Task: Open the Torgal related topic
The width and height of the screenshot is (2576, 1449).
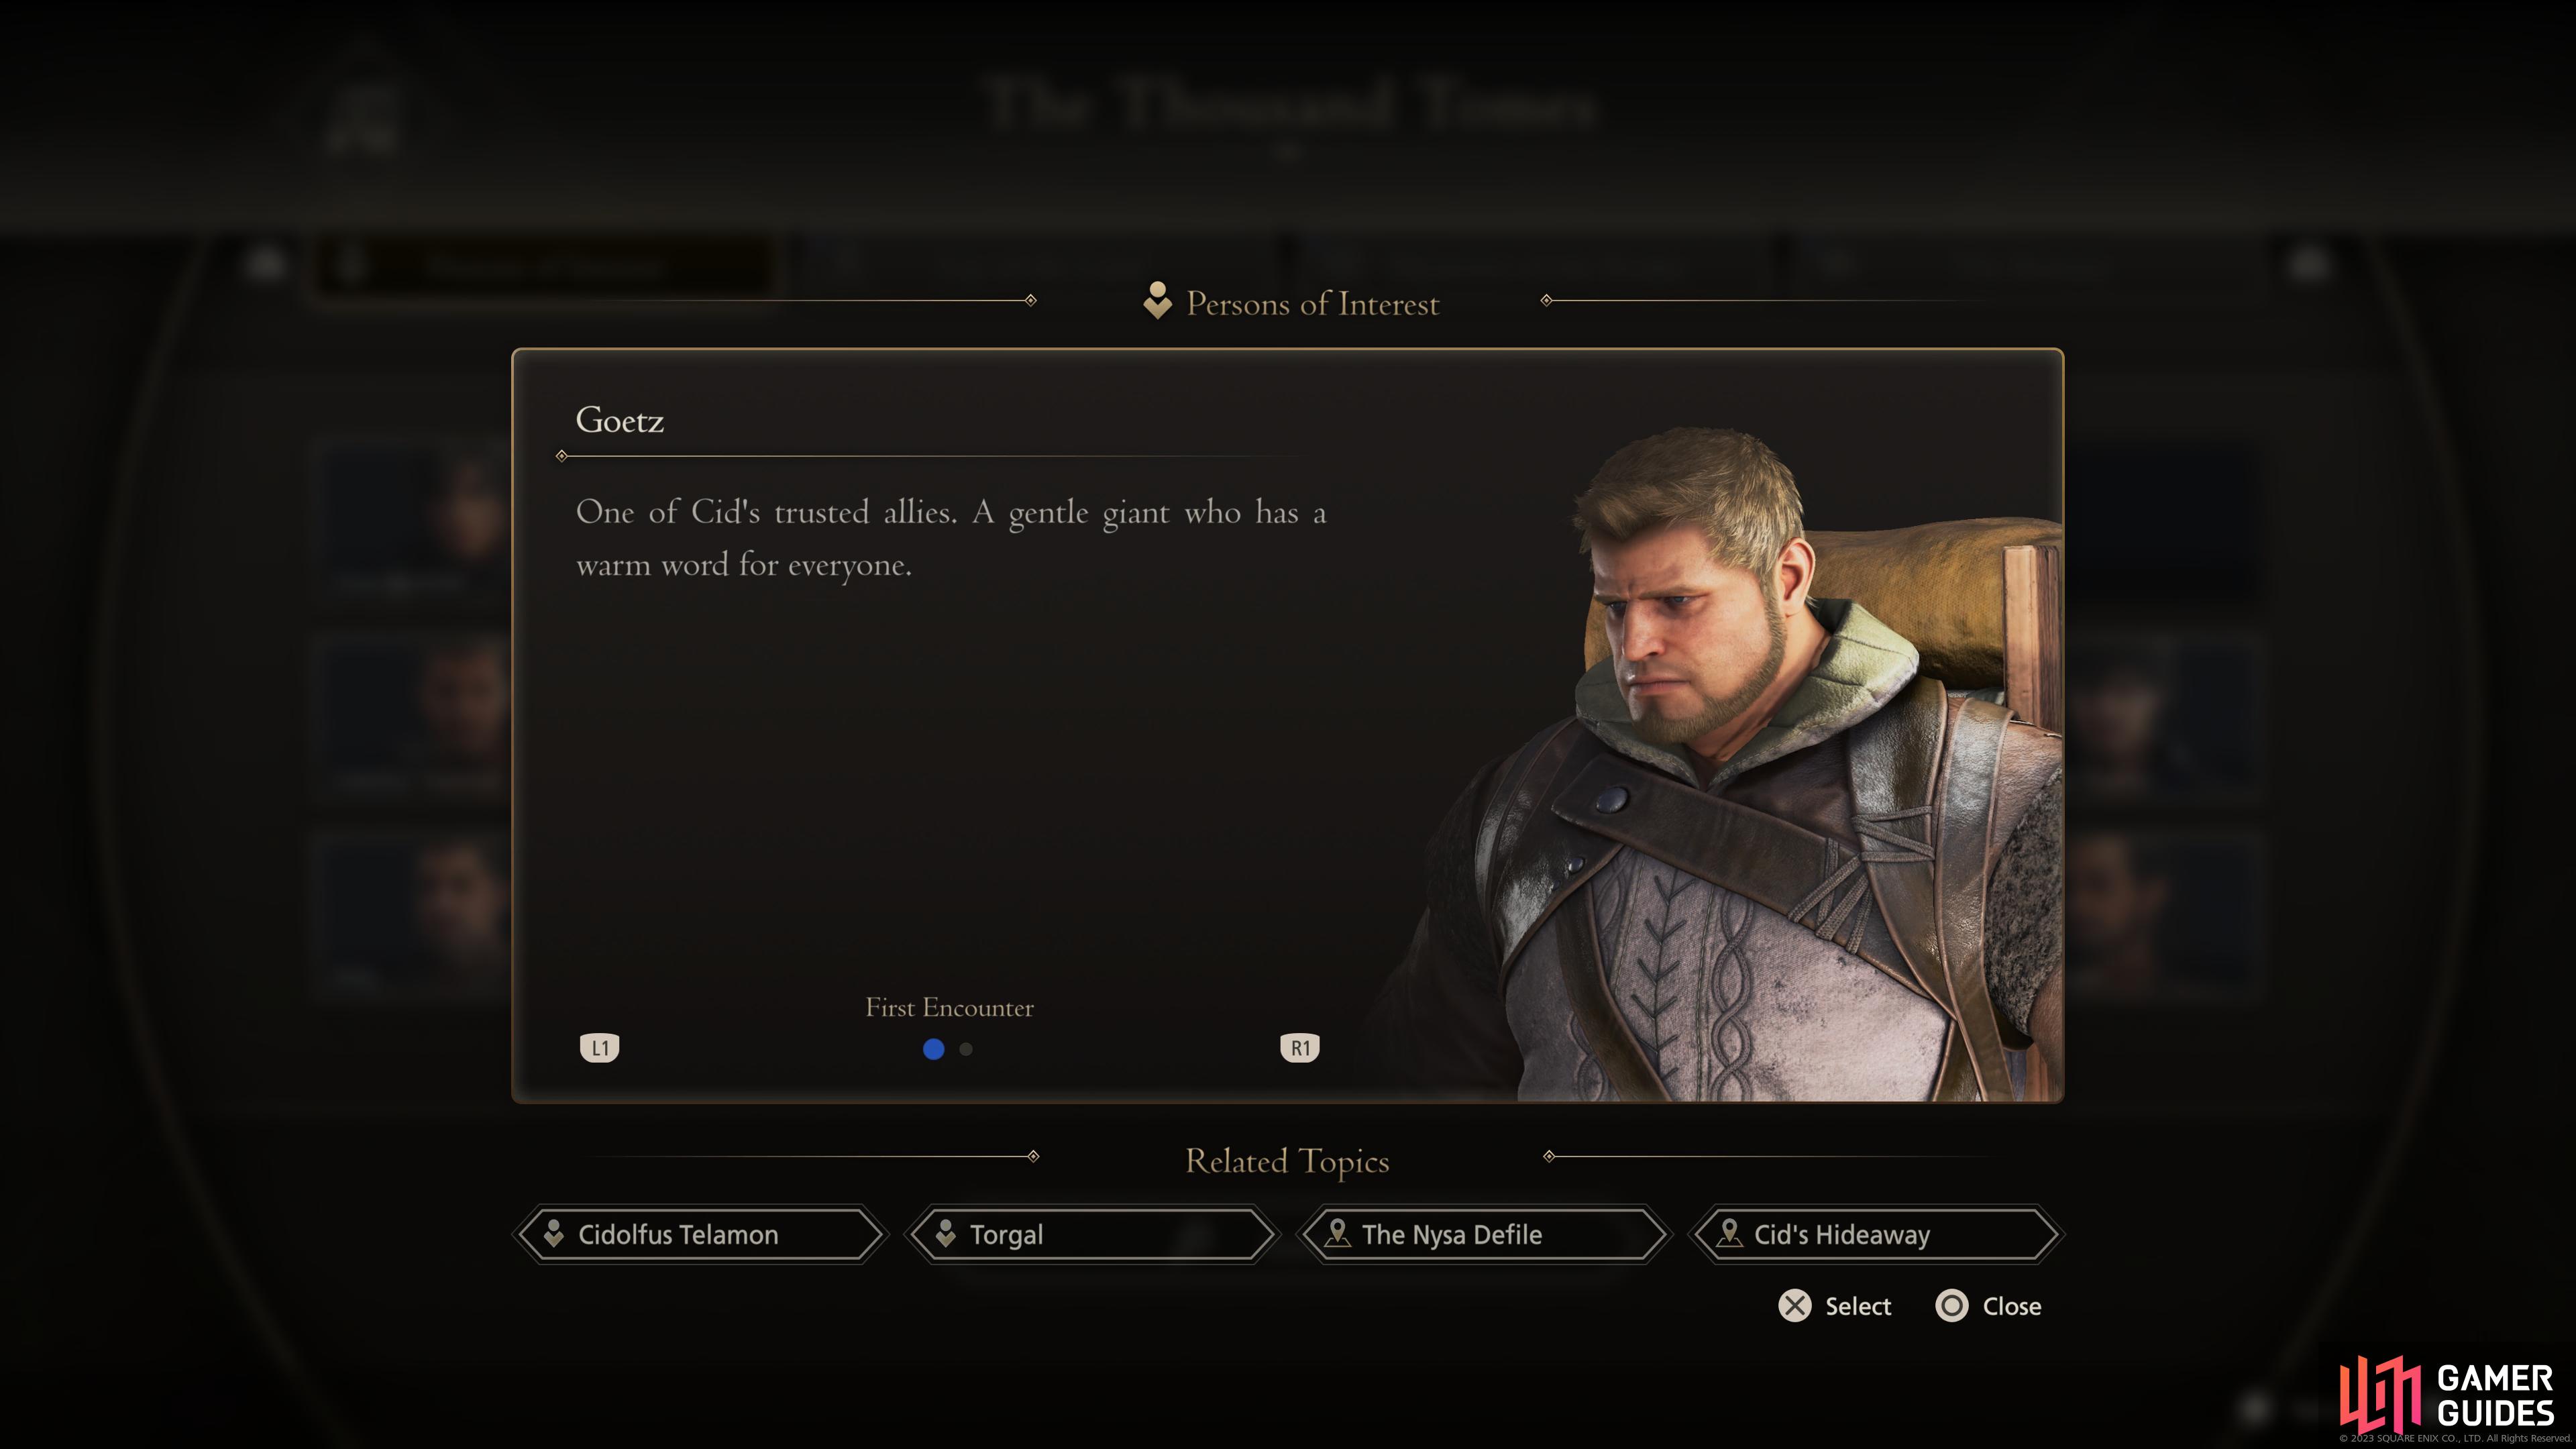Action: pos(1092,1234)
